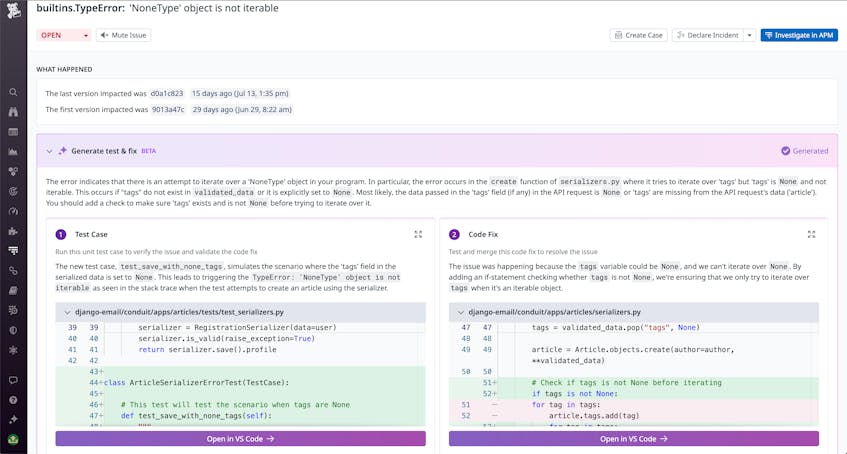Click the removed 'for tag in tags:' line
847x454 pixels.
pos(634,405)
